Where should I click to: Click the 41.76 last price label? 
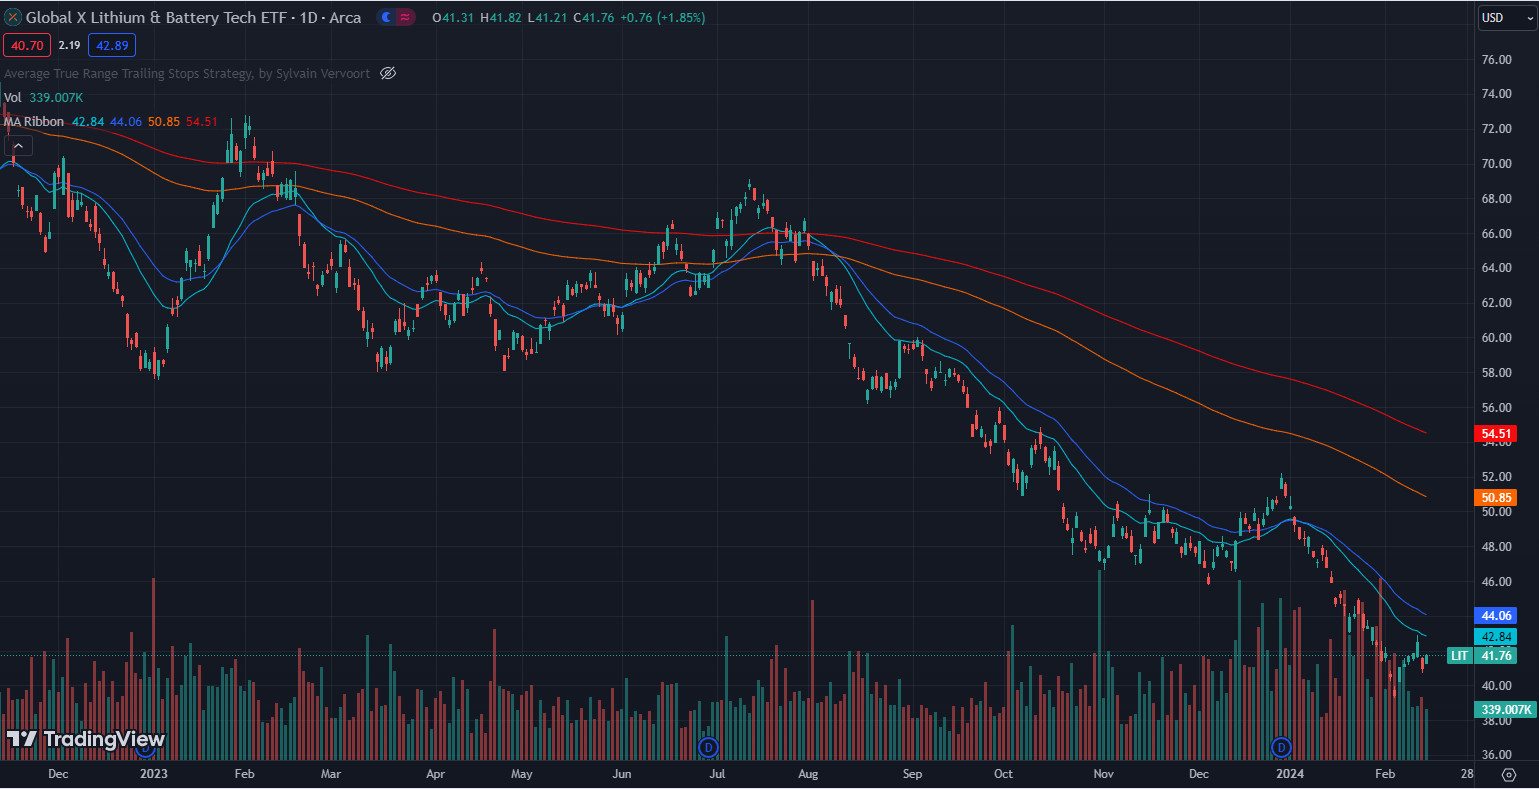tap(1496, 656)
